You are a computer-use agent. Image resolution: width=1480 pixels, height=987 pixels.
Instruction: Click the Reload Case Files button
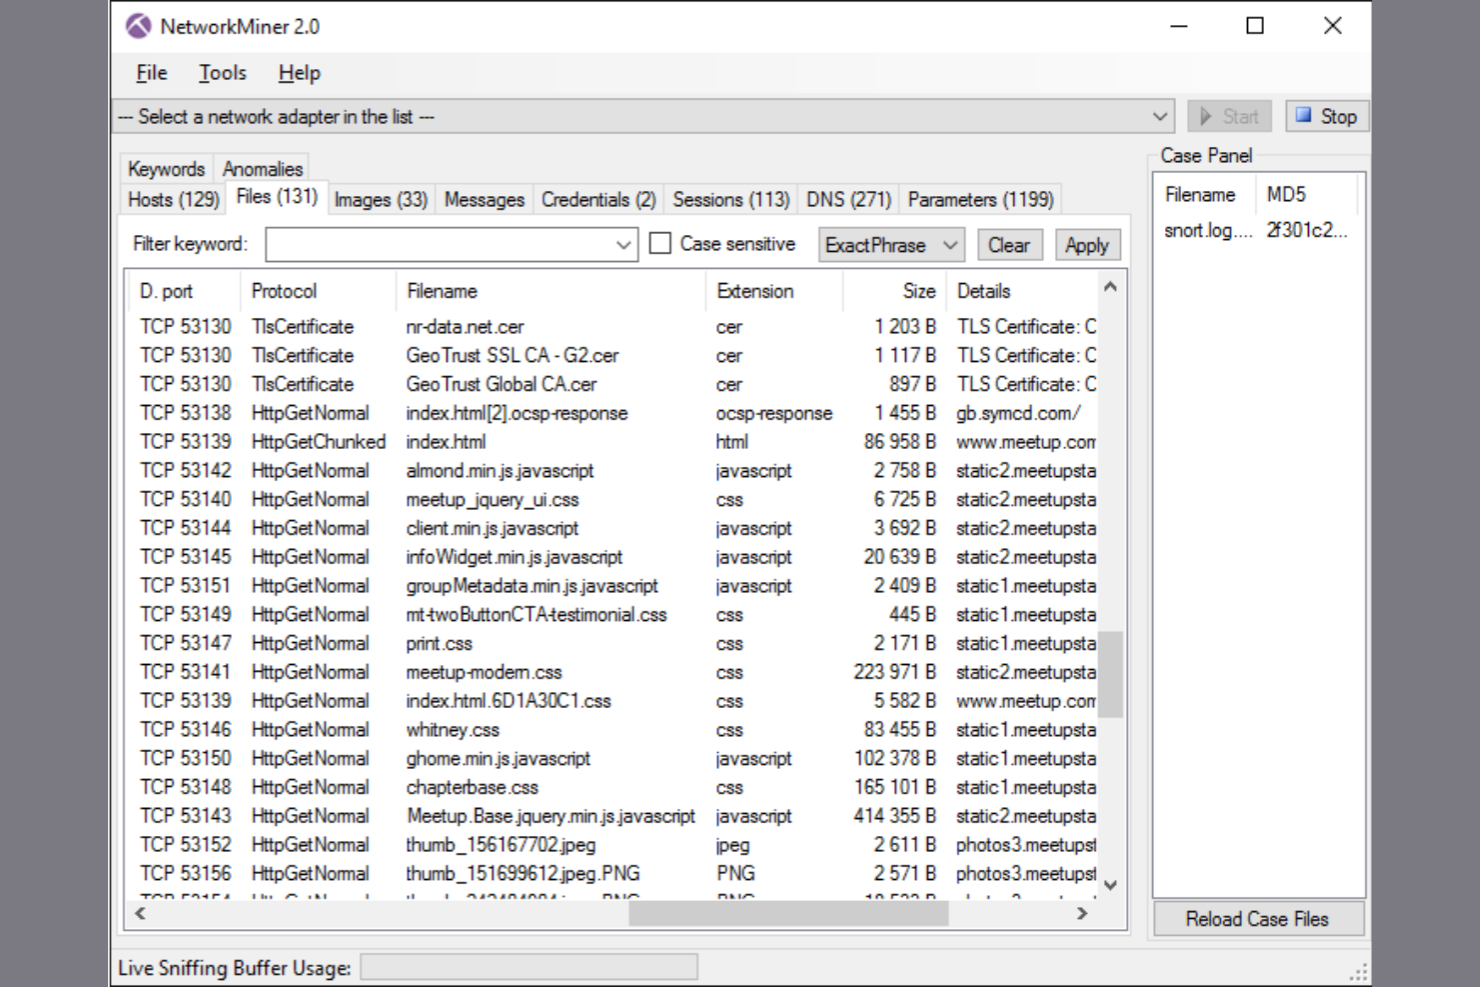coord(1257,919)
